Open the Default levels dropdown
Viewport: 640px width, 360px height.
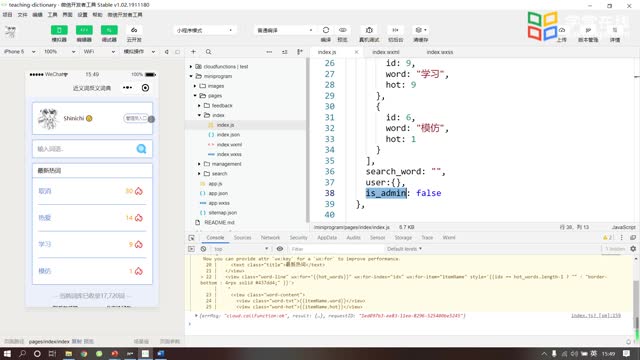[x=404, y=249]
